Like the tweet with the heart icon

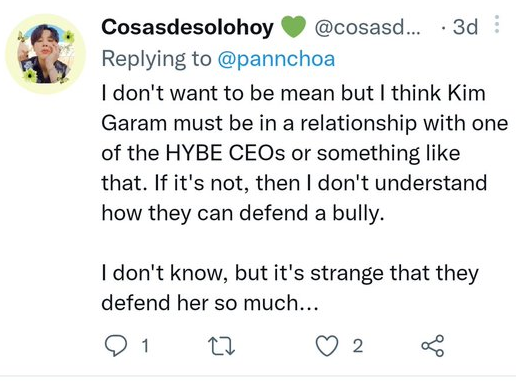click(327, 346)
